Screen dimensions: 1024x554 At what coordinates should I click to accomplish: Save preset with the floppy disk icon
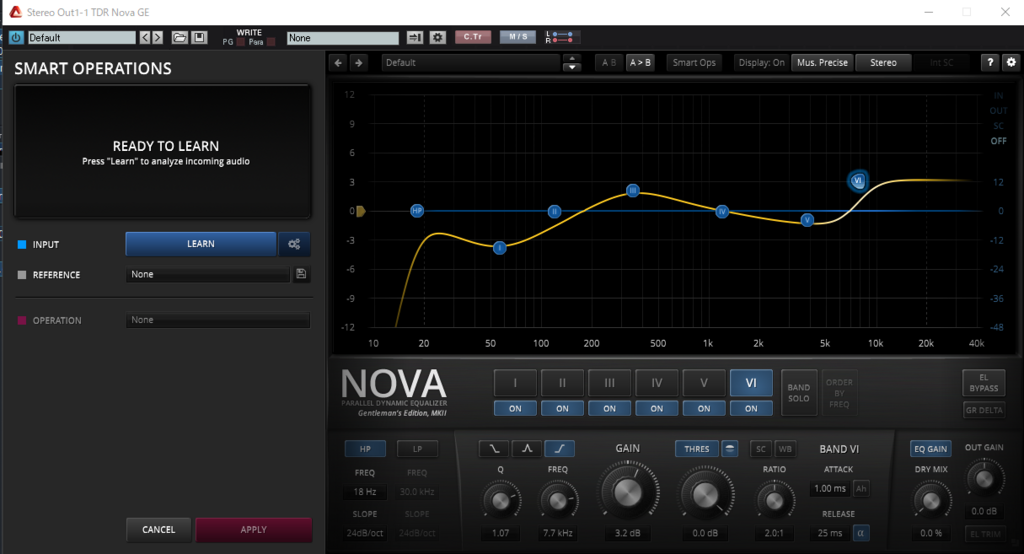[x=199, y=38]
